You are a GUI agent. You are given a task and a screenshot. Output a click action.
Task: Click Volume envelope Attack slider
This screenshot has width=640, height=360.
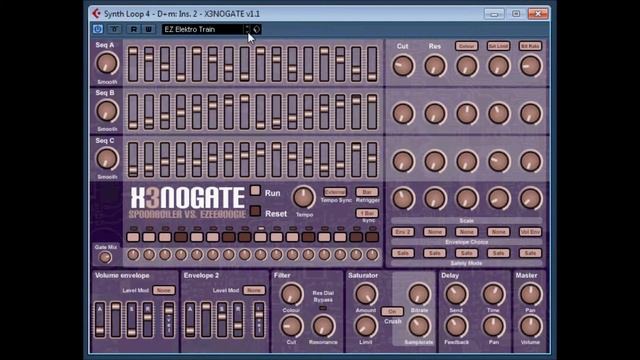coord(100,320)
